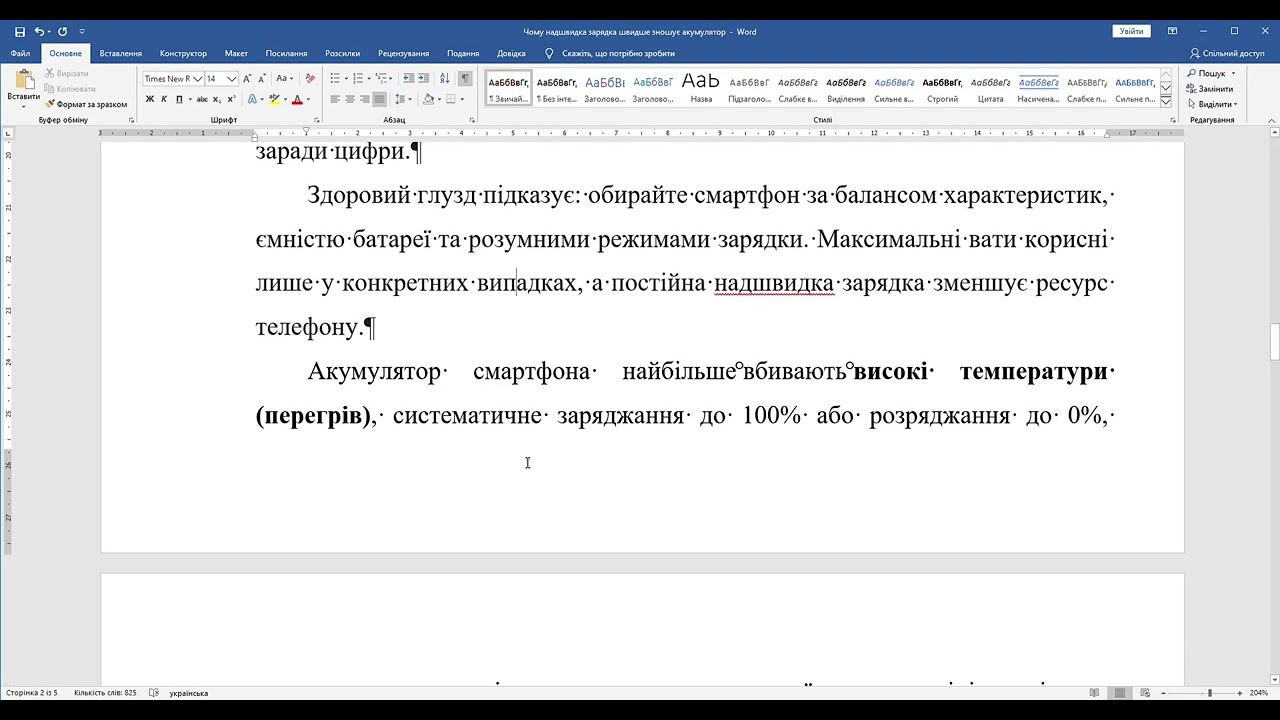The height and width of the screenshot is (720, 1280).
Task: Toggle superscript formatting
Action: tap(231, 99)
